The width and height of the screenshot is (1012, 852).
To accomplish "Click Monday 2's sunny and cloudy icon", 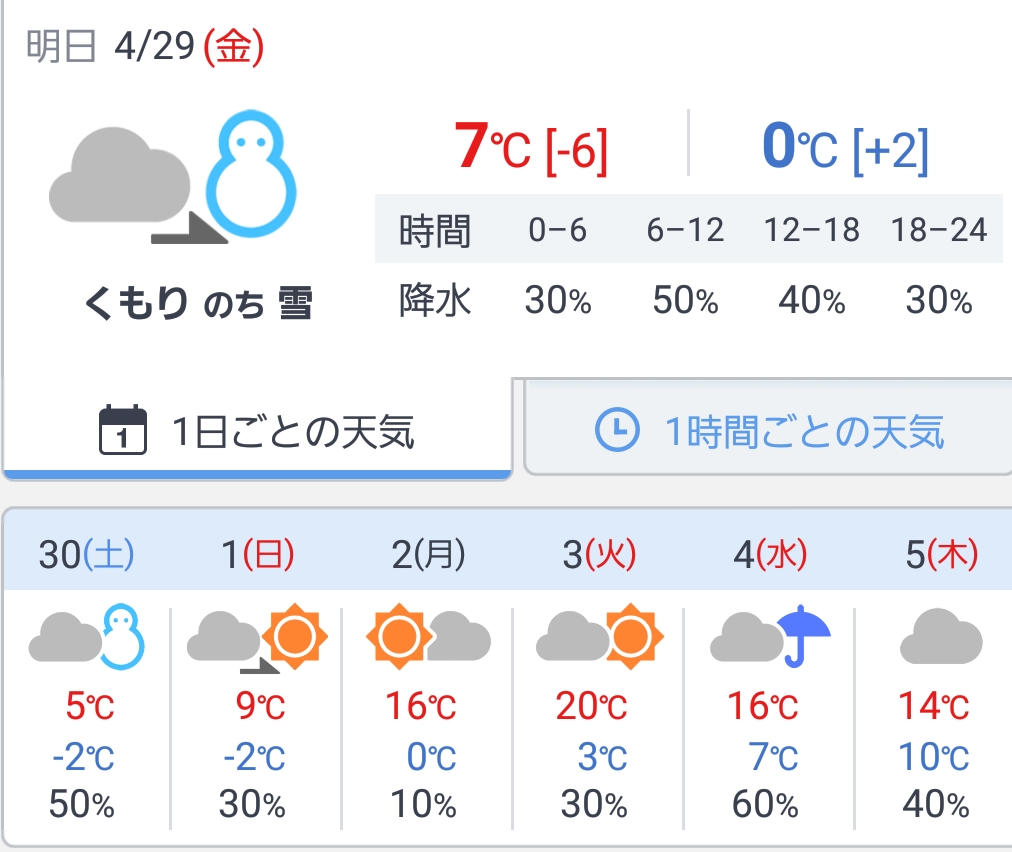I will [x=428, y=635].
